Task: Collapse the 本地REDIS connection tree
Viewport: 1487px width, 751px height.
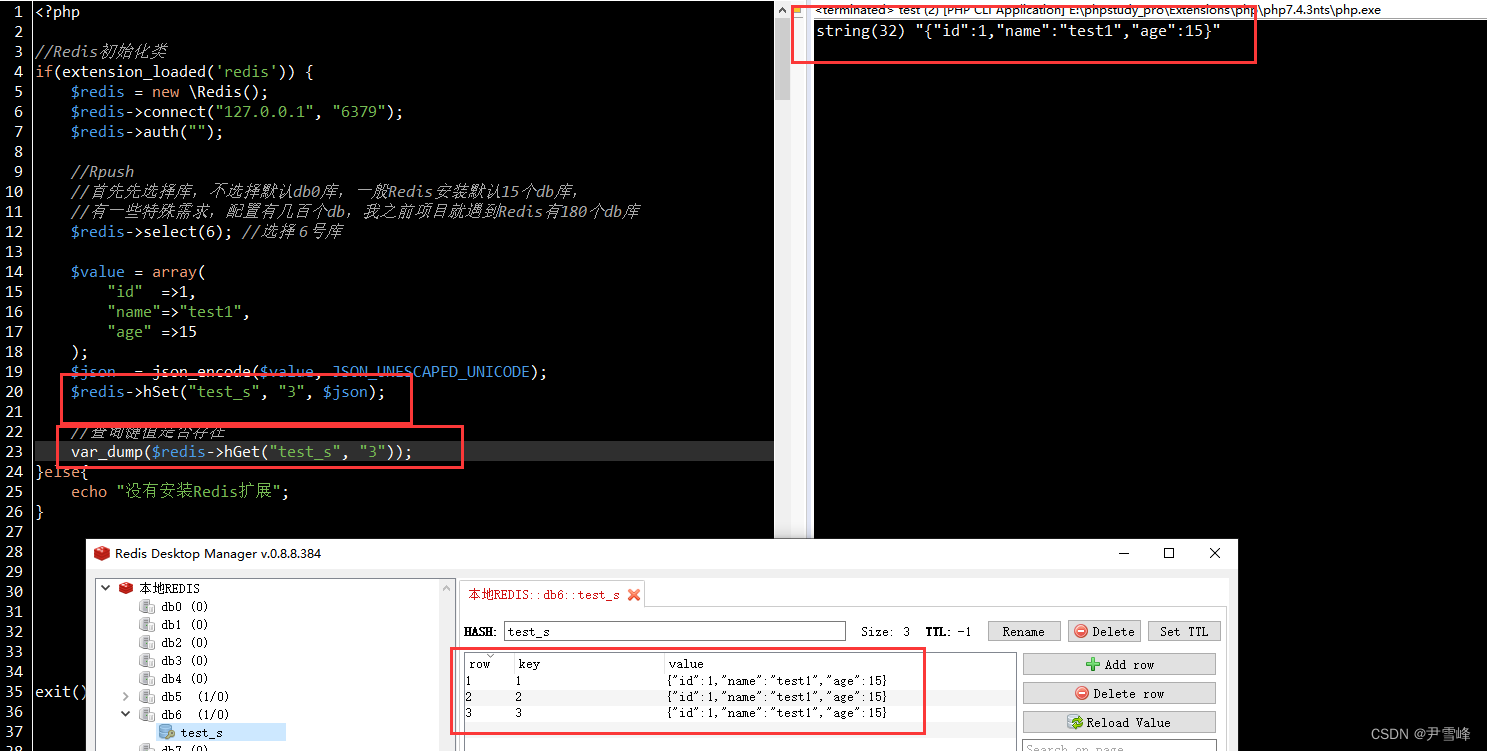Action: tap(106, 588)
